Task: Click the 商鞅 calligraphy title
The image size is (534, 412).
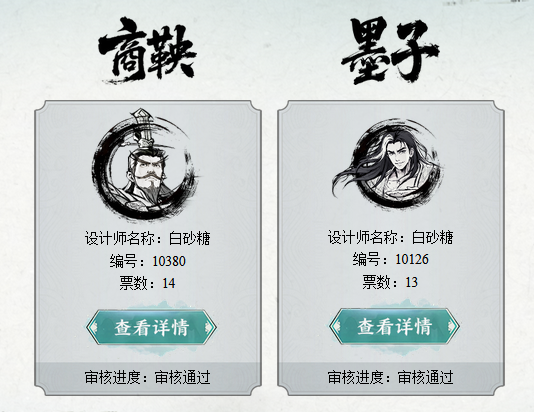Action: [x=147, y=51]
